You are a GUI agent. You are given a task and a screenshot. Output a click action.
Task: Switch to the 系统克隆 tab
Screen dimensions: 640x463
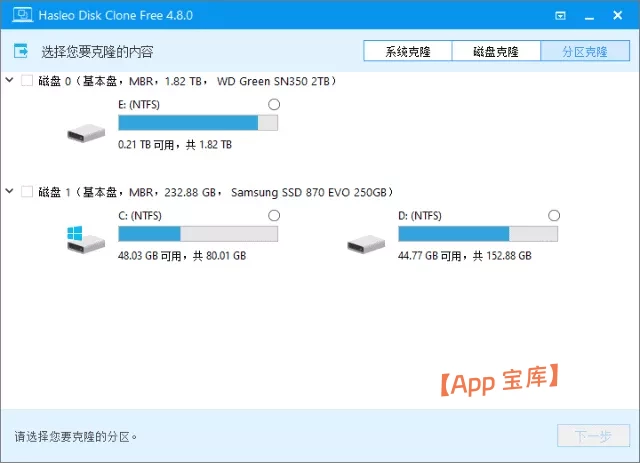pos(407,52)
